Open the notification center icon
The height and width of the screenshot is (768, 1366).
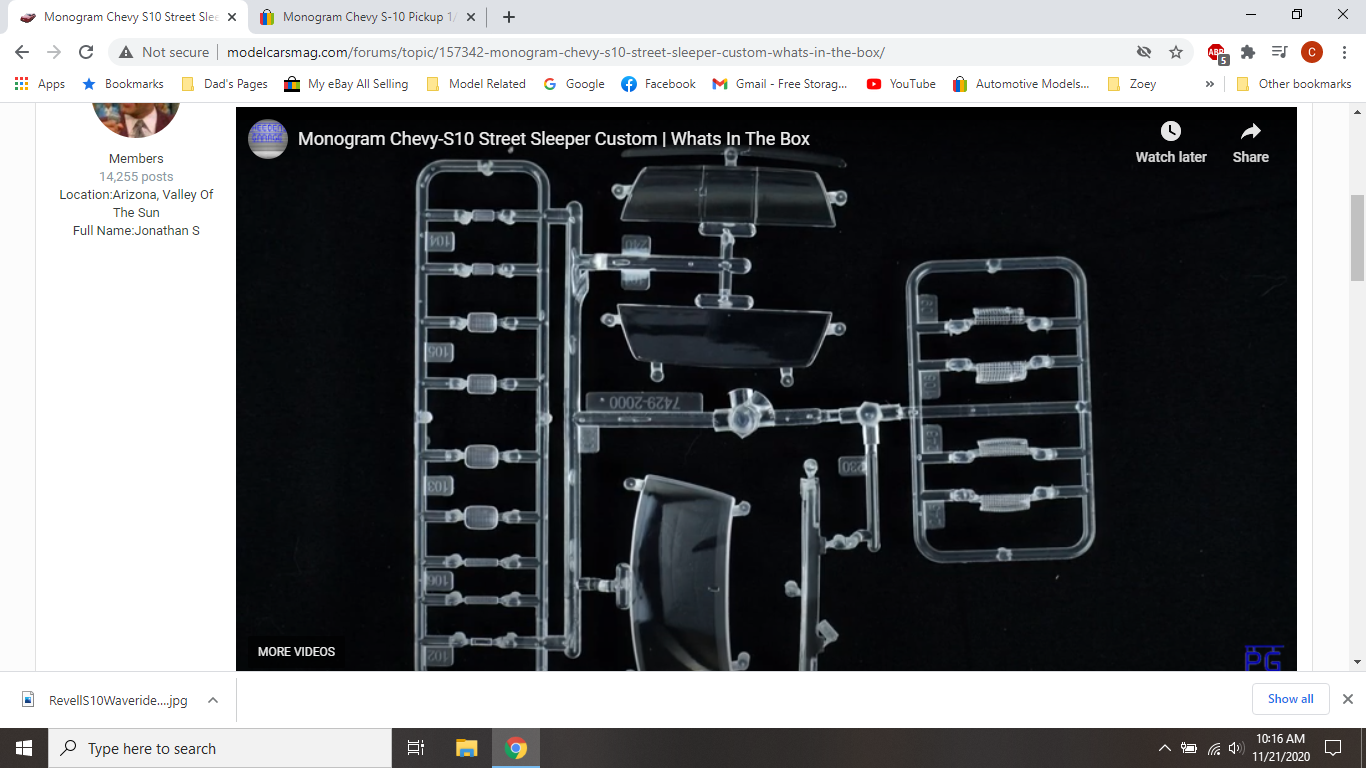(1332, 748)
